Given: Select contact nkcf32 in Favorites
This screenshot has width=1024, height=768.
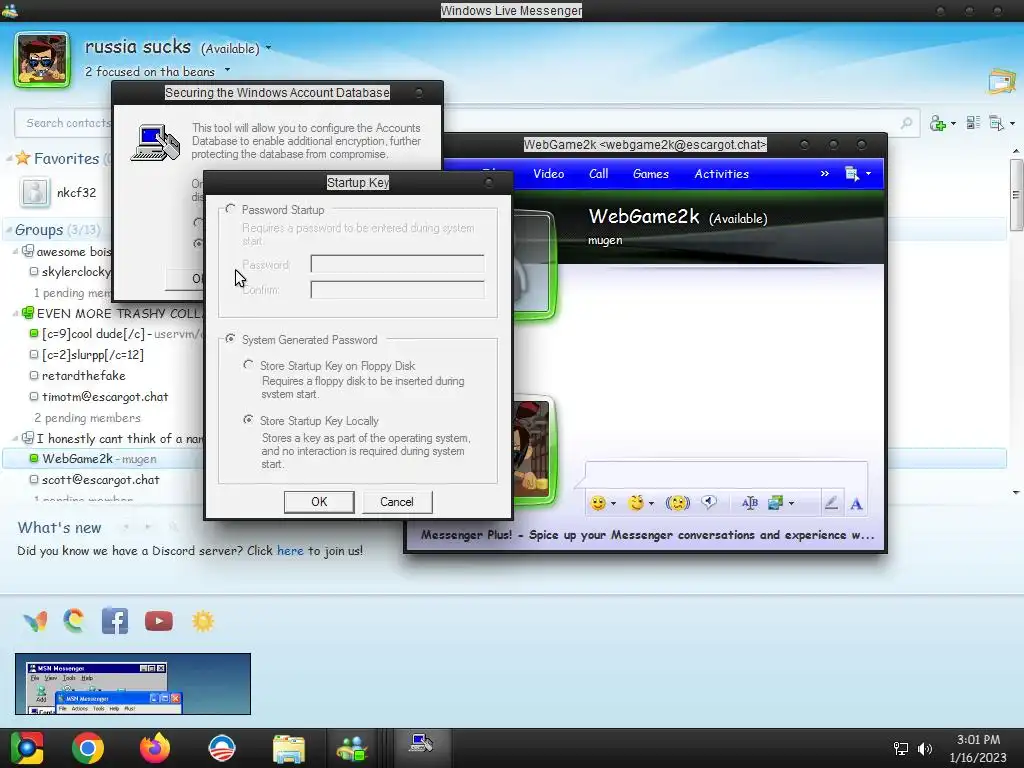Looking at the screenshot, I should [x=76, y=193].
